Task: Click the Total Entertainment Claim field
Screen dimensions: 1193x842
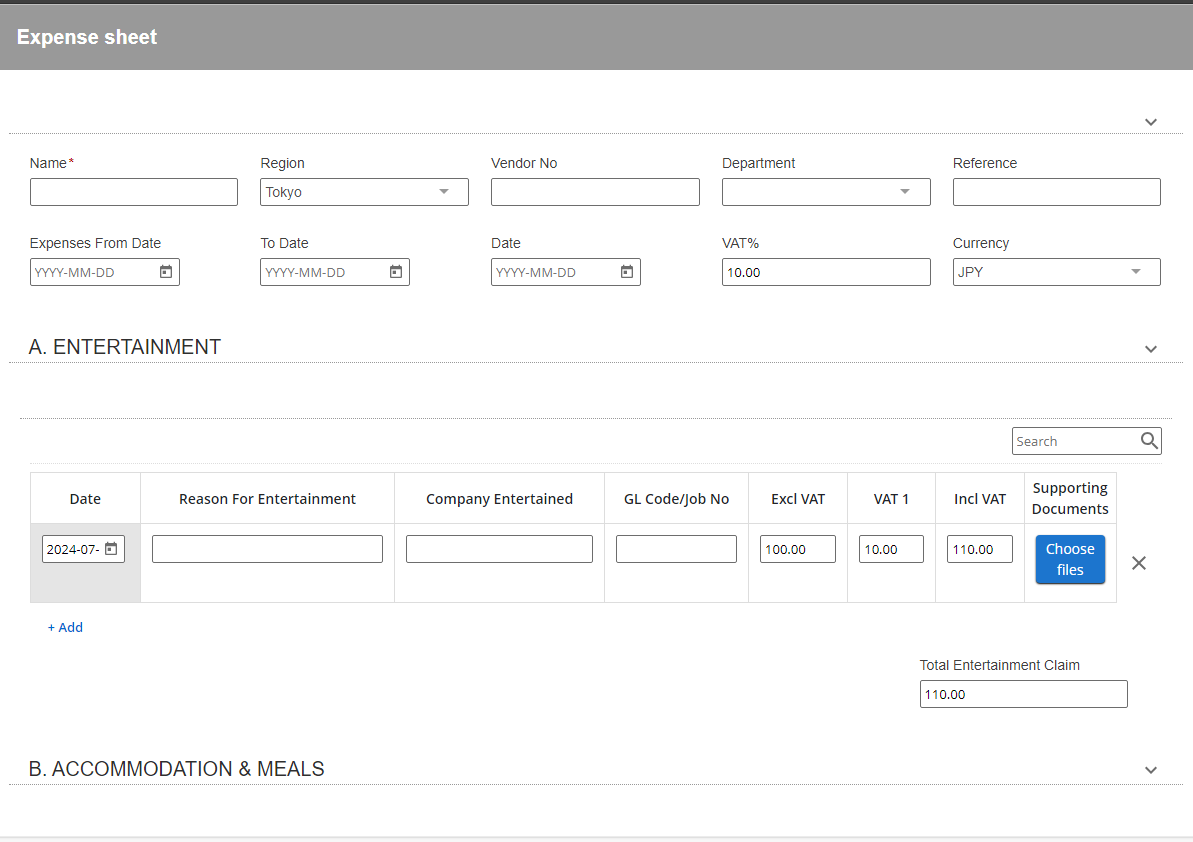Action: click(1023, 694)
